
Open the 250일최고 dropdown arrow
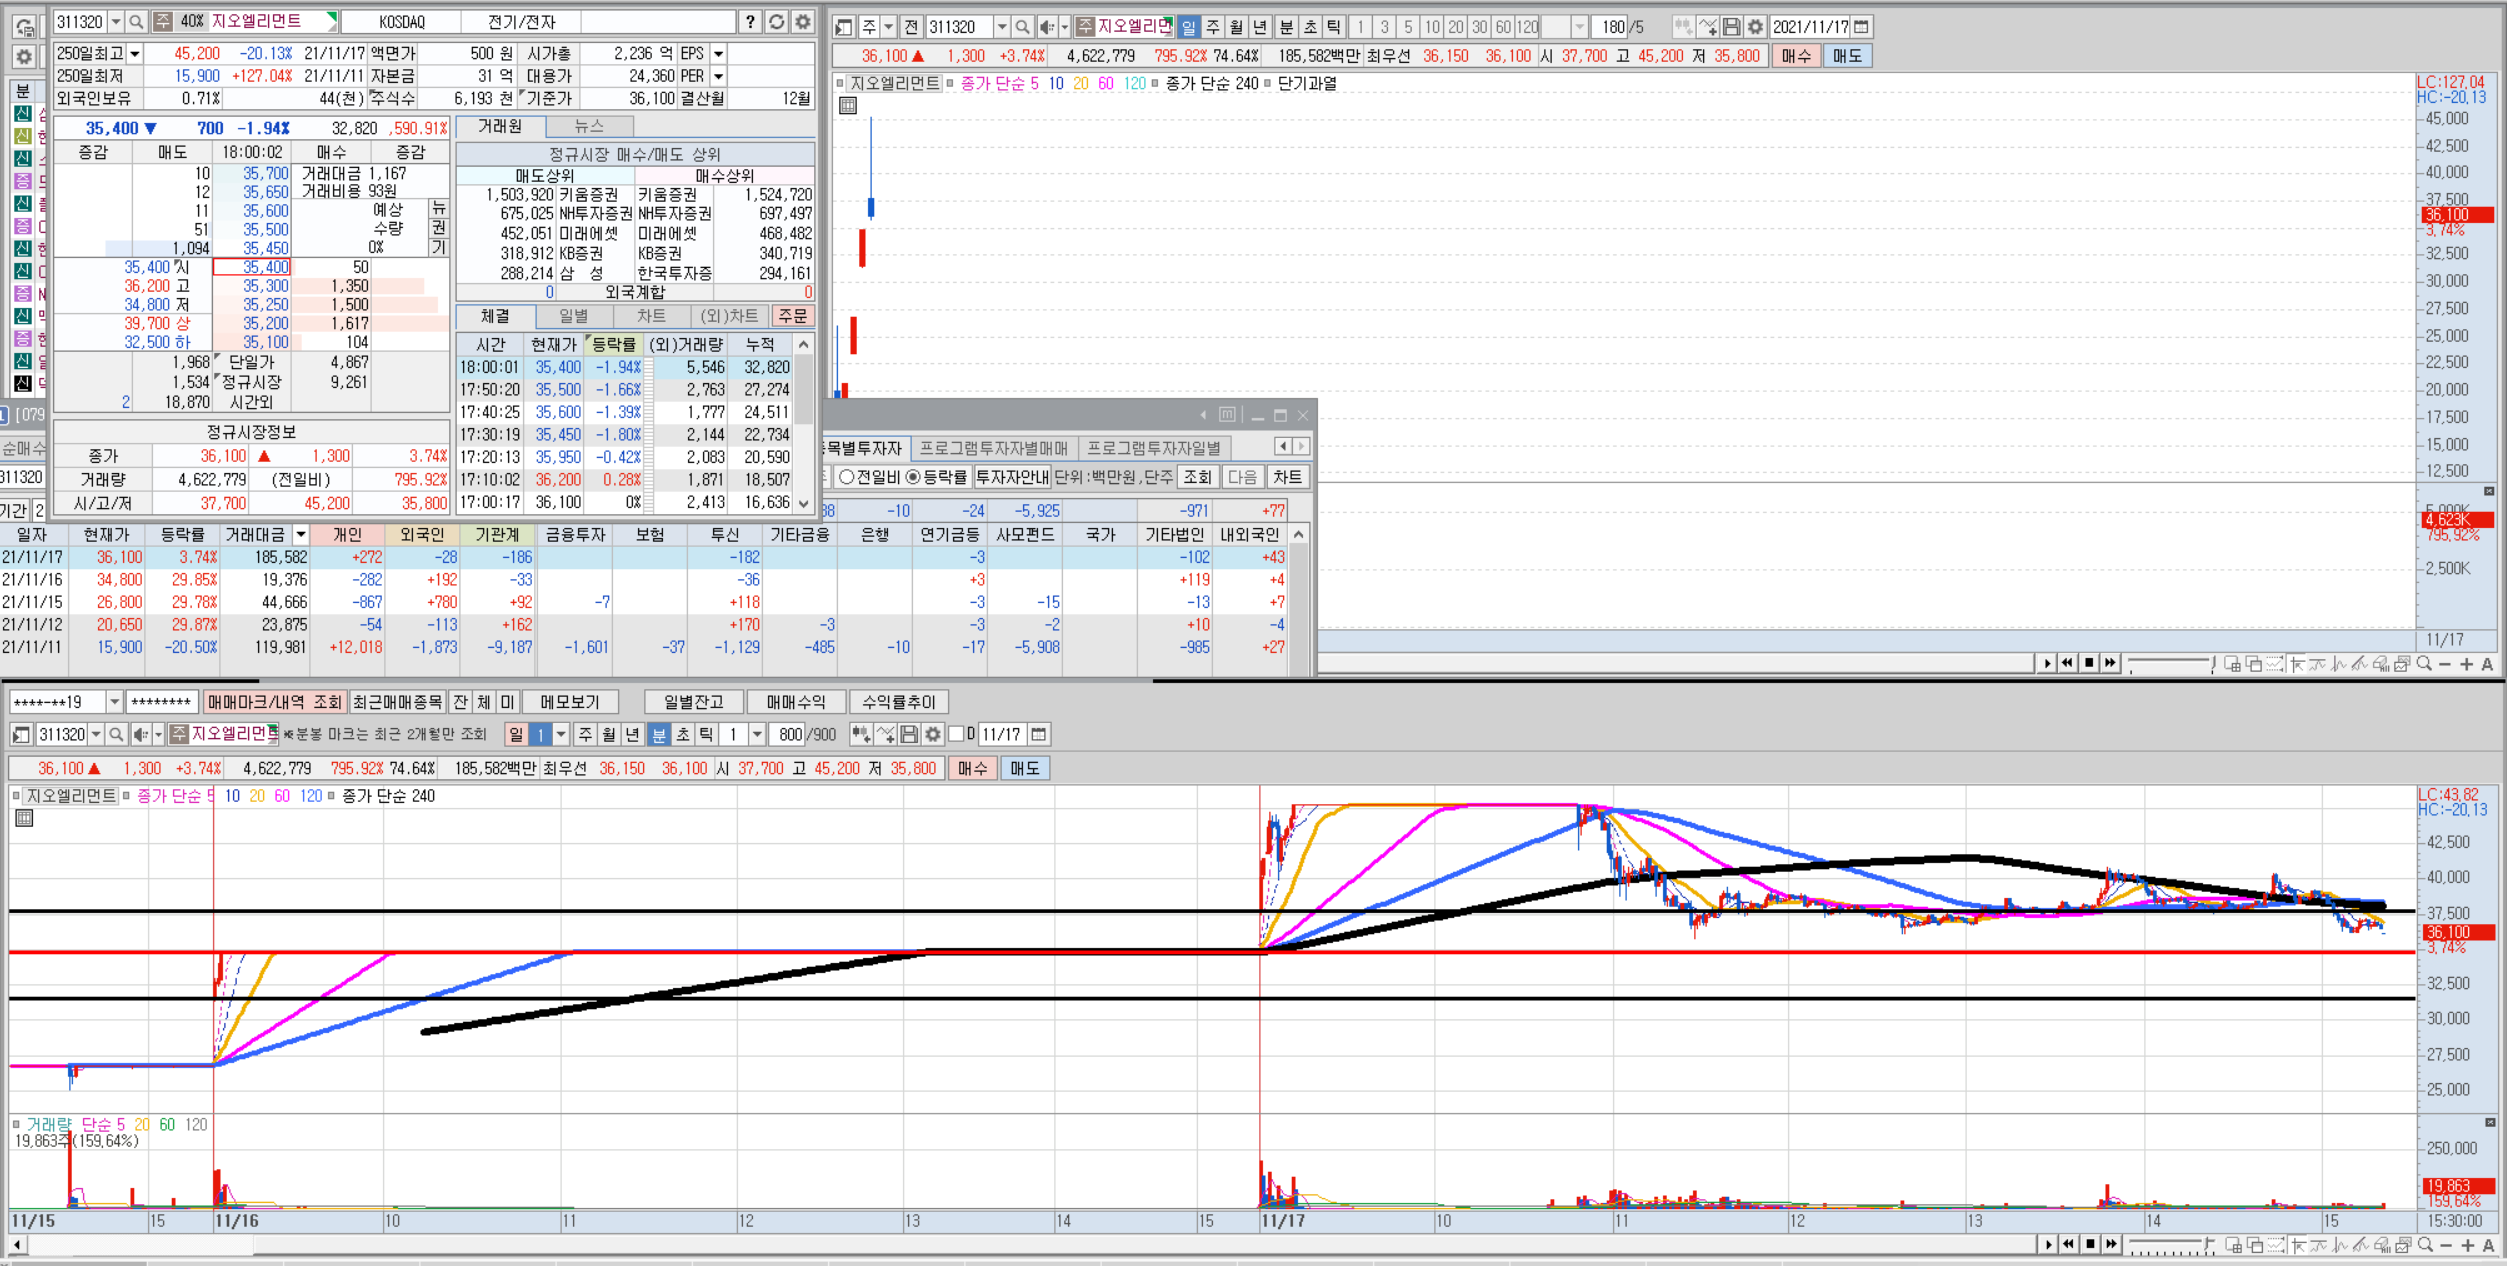point(135,54)
